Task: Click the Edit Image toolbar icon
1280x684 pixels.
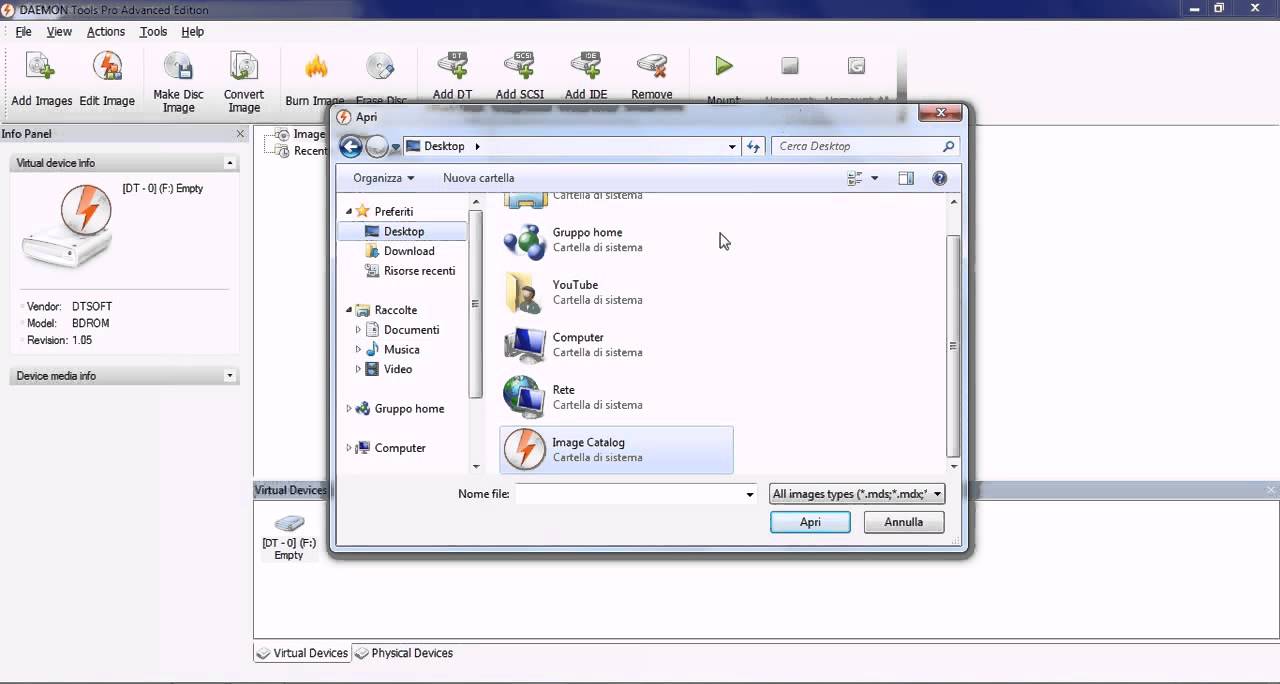Action: tap(107, 68)
